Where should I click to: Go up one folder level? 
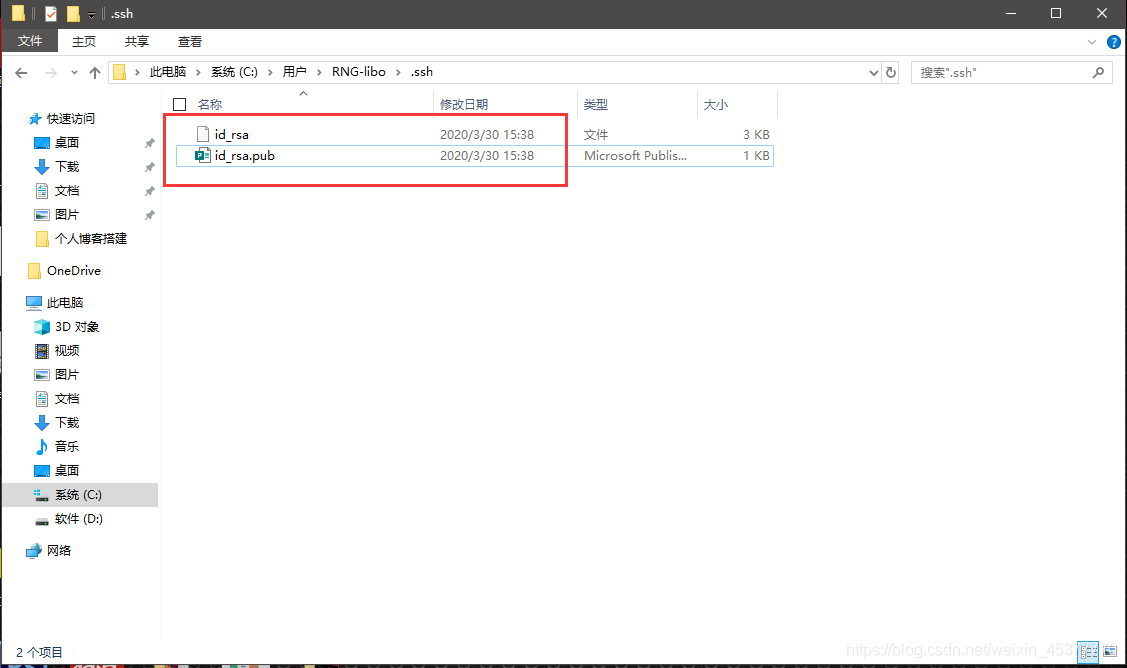[x=95, y=73]
